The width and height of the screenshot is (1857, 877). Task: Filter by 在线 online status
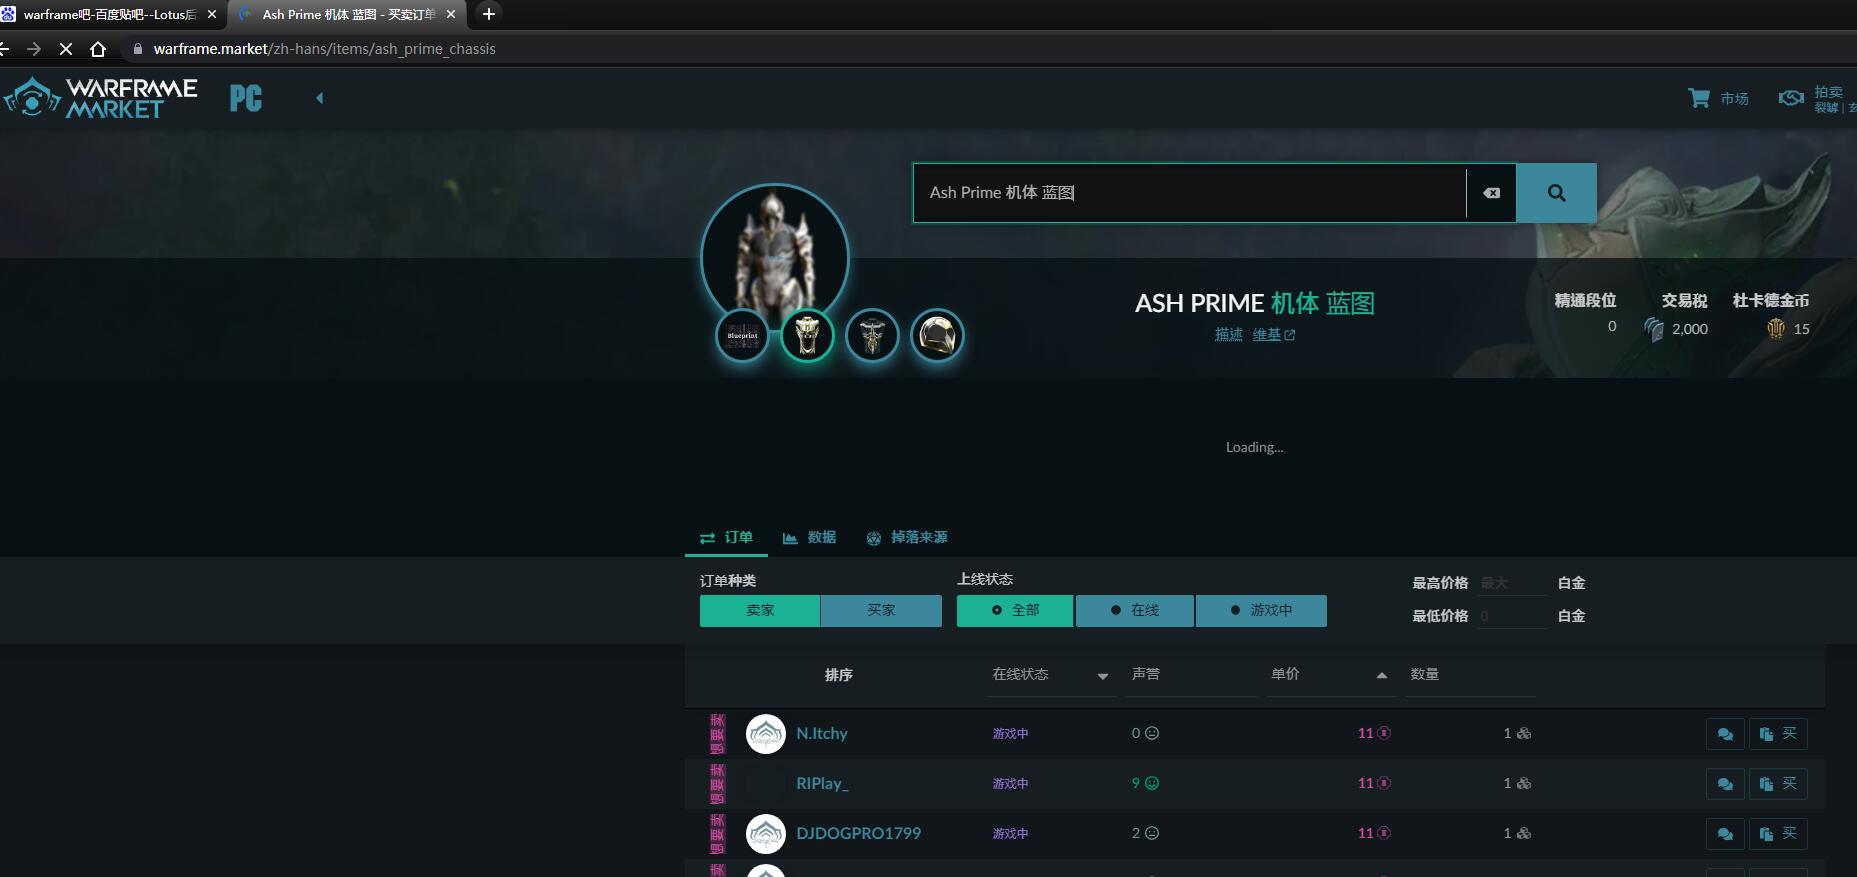tap(1135, 610)
